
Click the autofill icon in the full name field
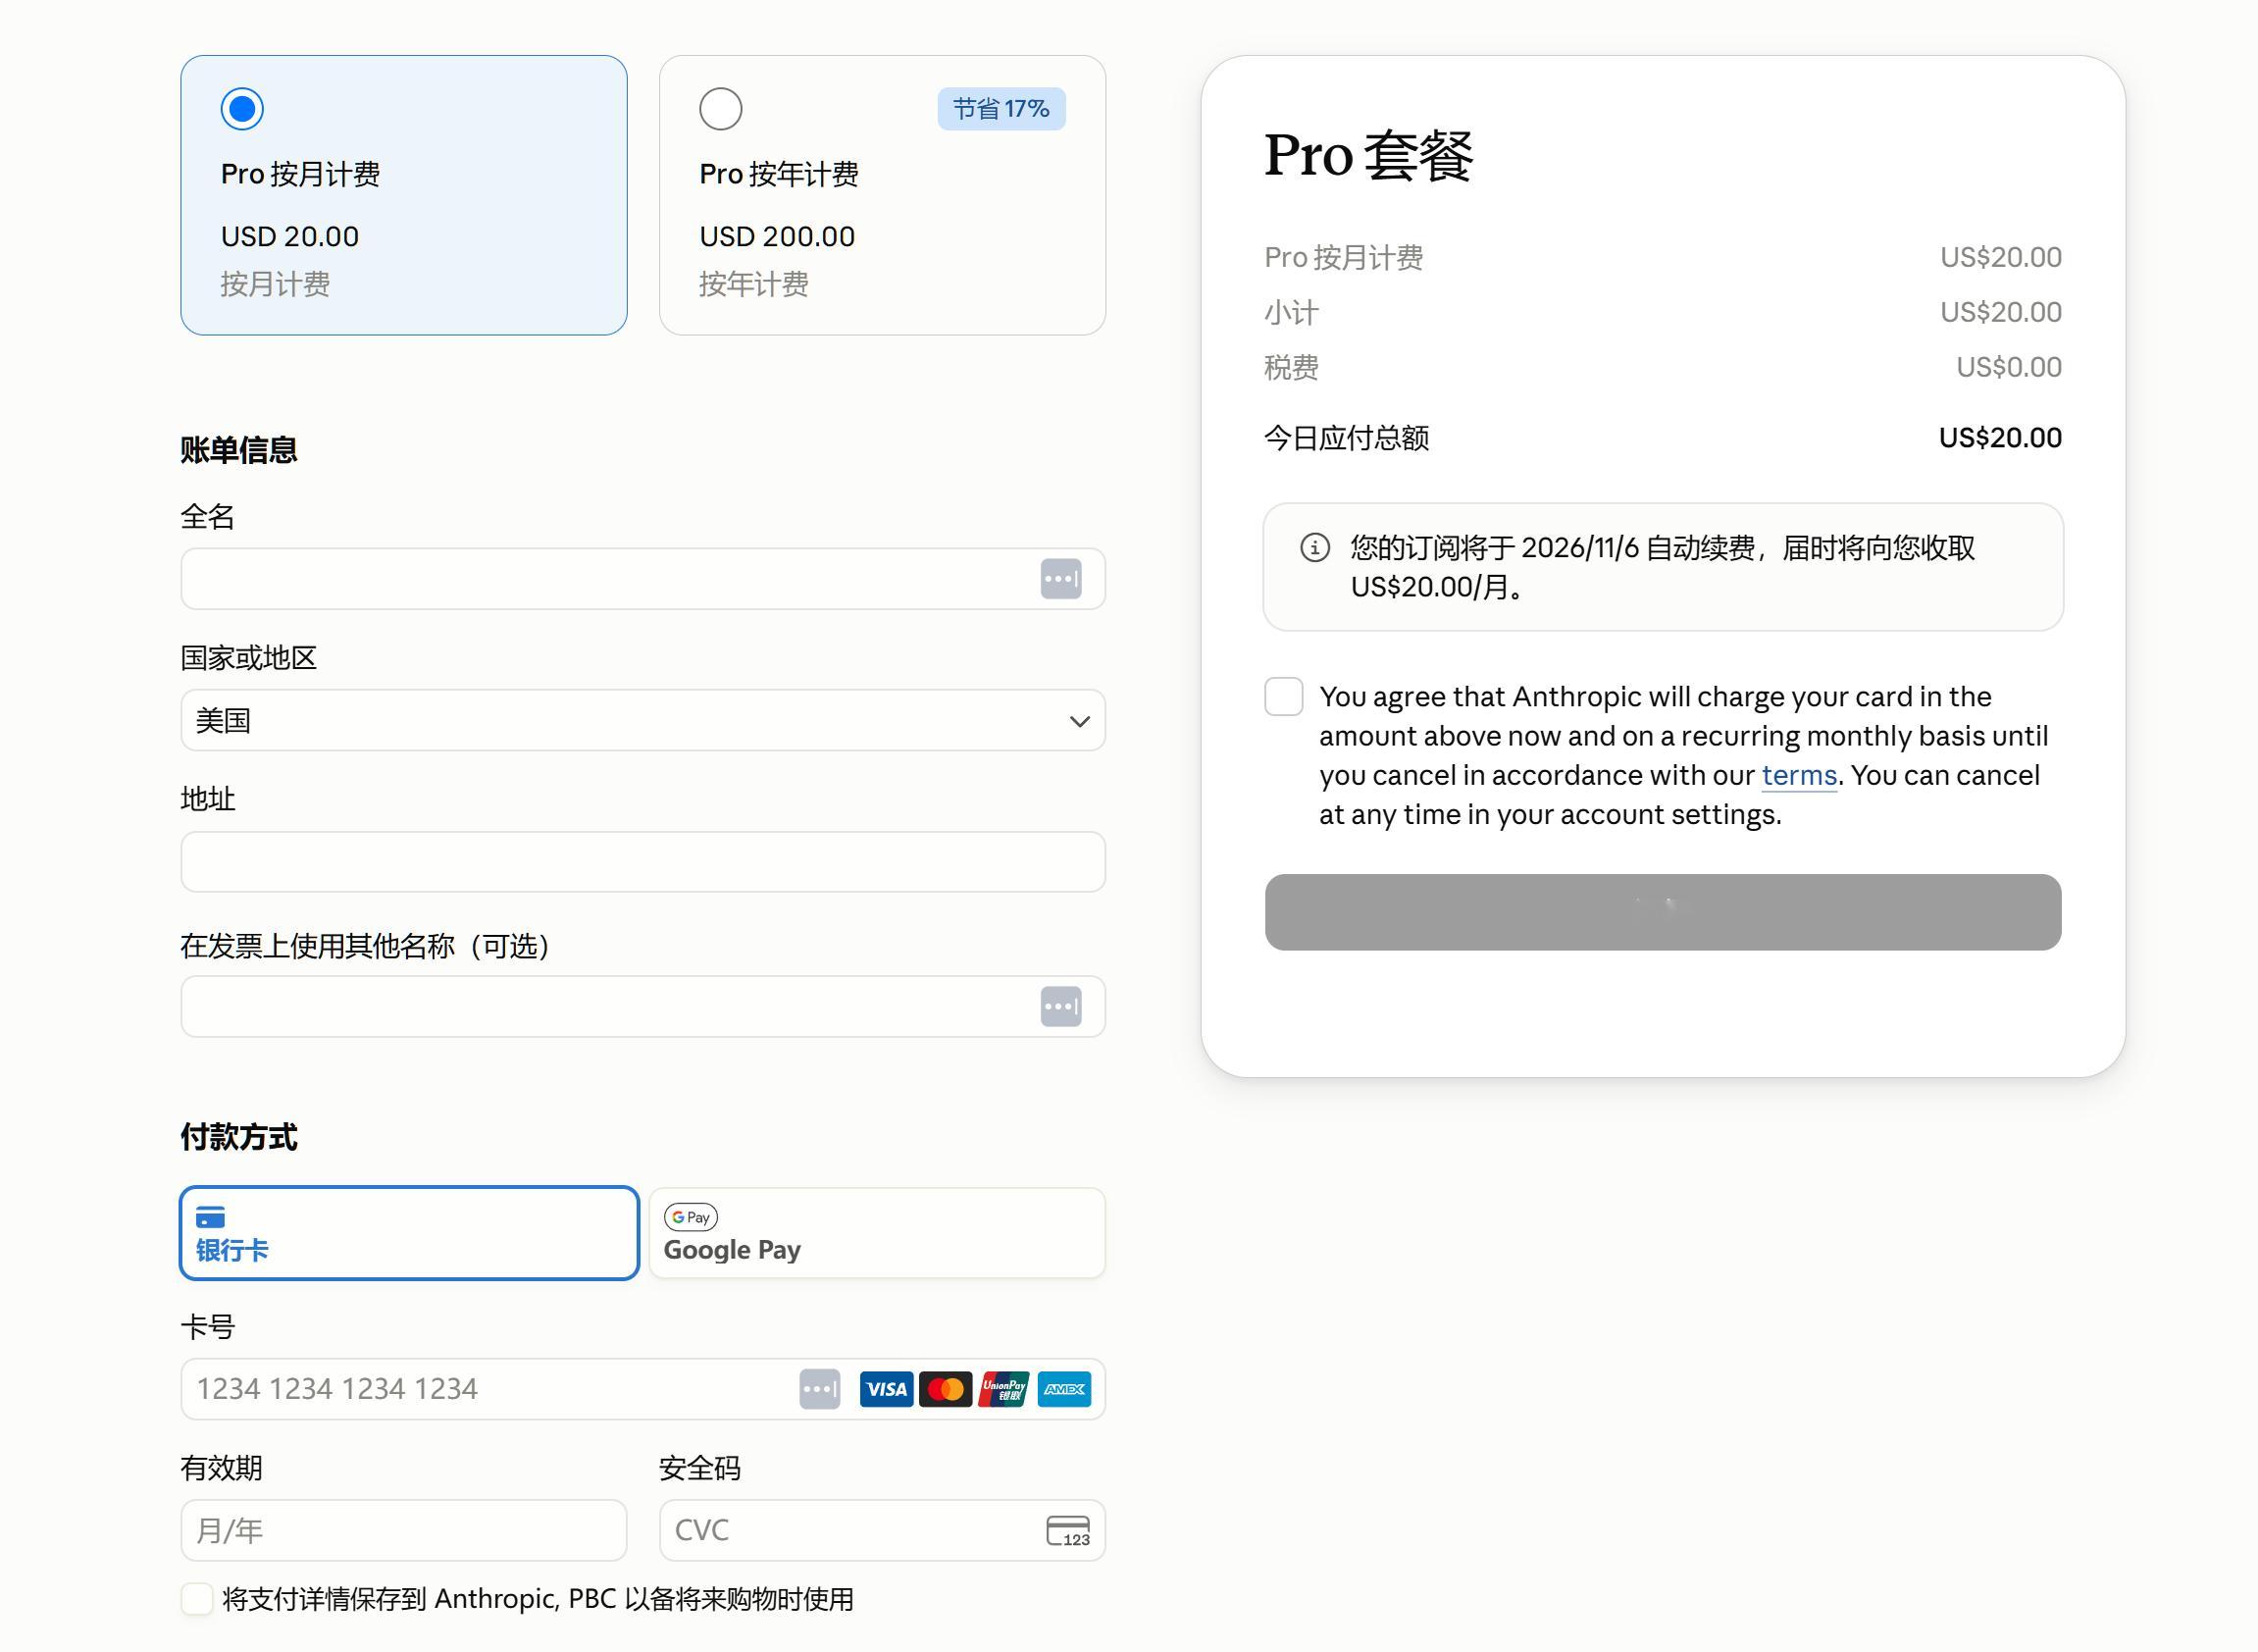(x=1060, y=579)
